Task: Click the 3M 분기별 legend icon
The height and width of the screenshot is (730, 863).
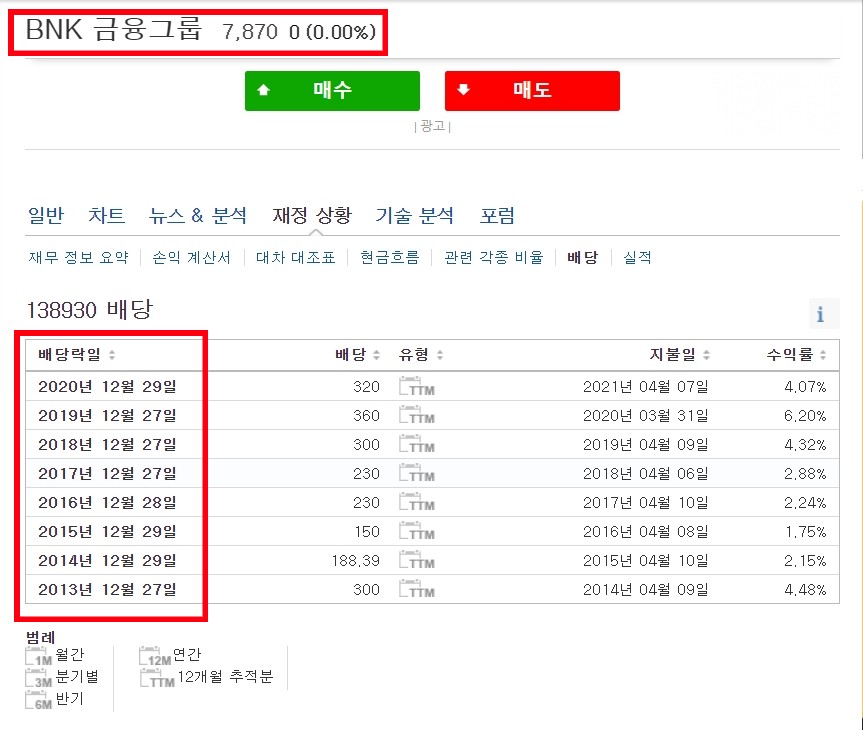Action: point(39,678)
